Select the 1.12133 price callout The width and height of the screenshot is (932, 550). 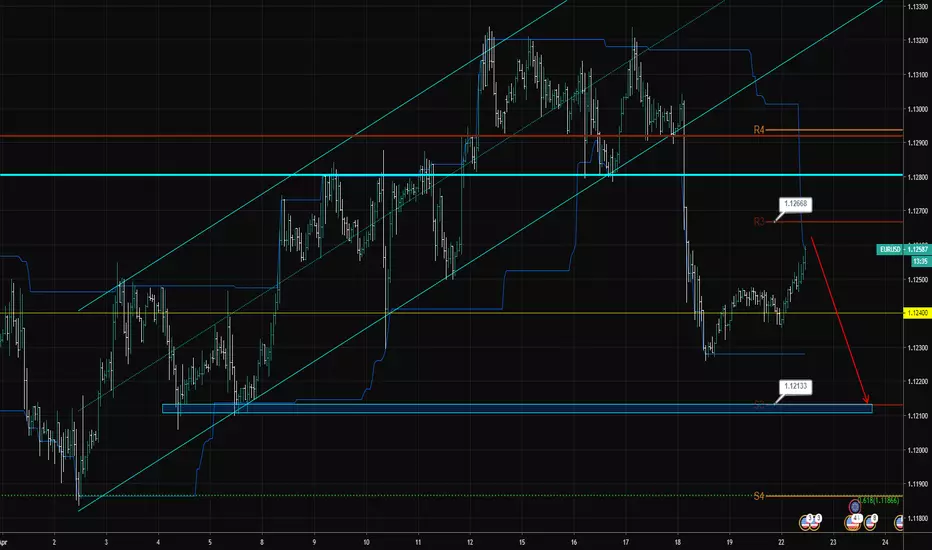795,386
